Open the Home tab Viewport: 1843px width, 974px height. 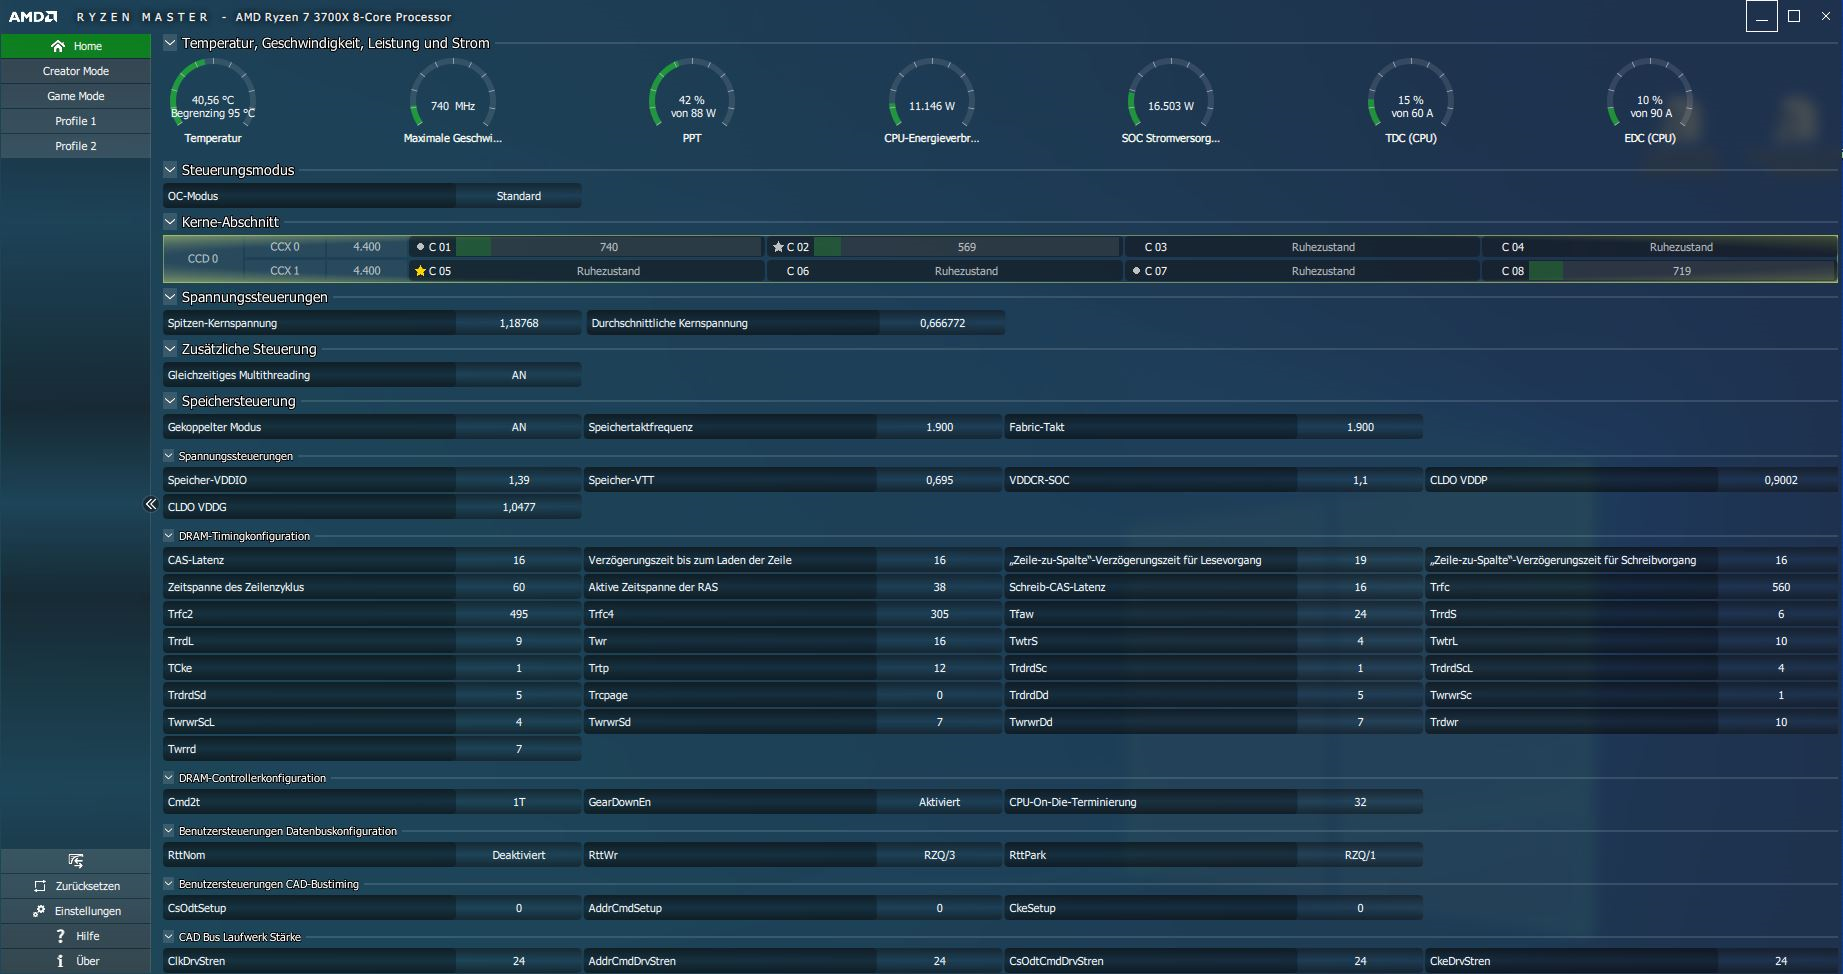(75, 46)
